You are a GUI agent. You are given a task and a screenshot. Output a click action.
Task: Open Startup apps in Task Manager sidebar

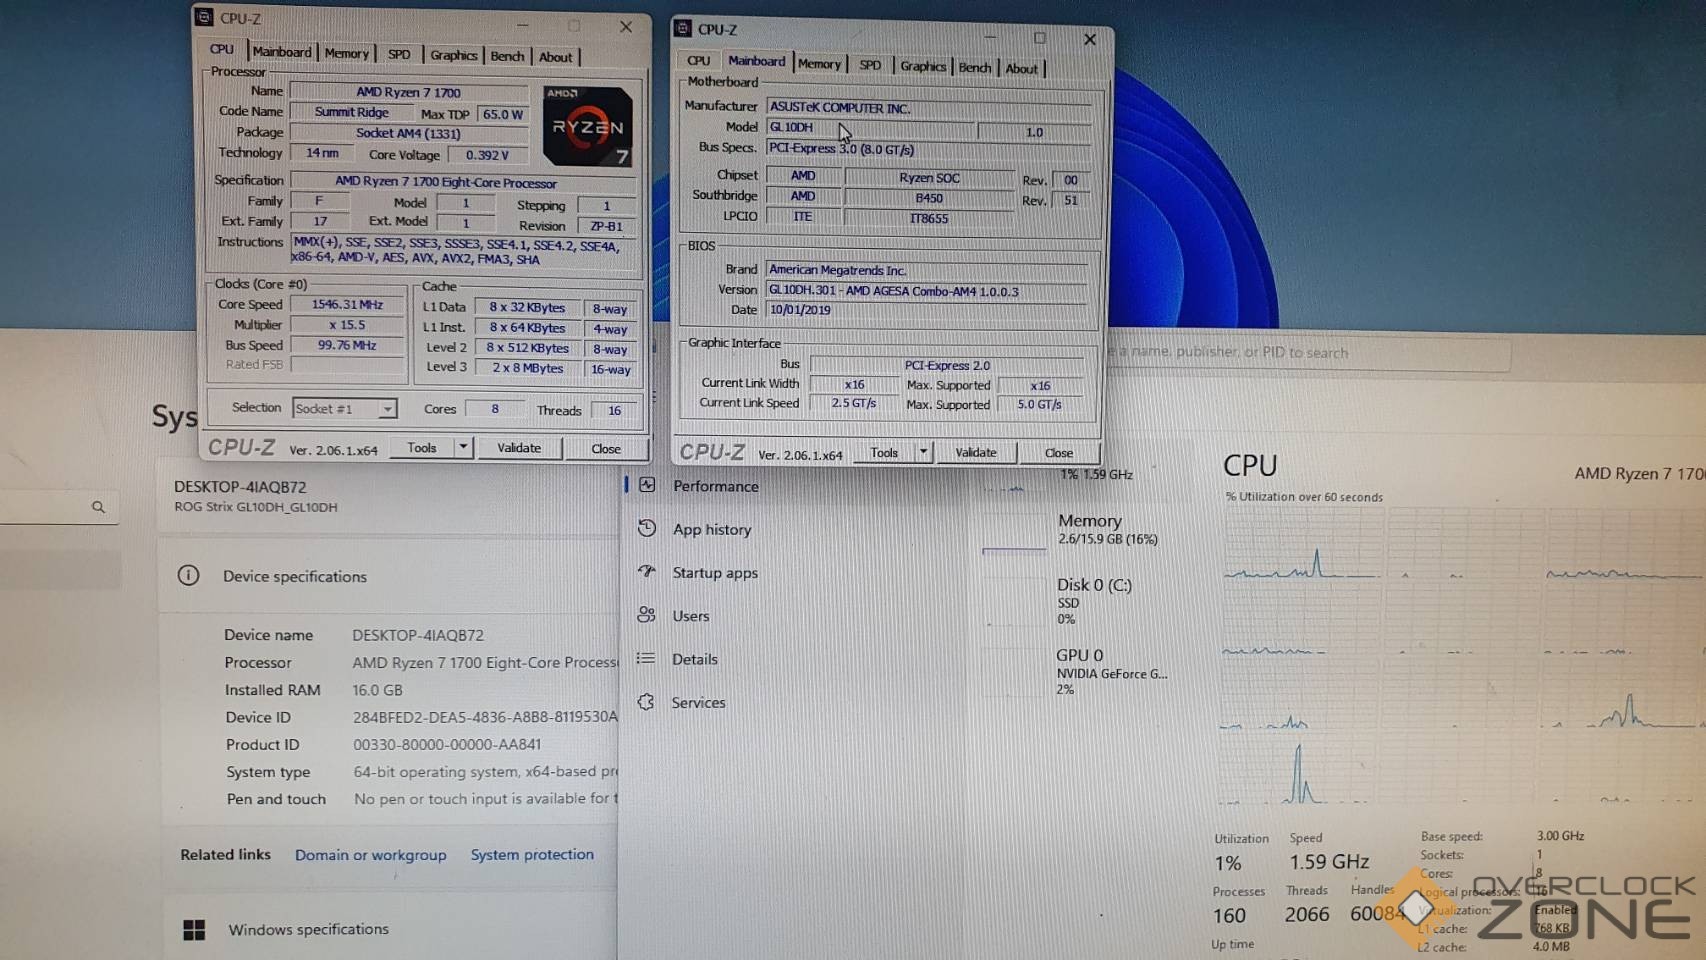[x=715, y=572]
